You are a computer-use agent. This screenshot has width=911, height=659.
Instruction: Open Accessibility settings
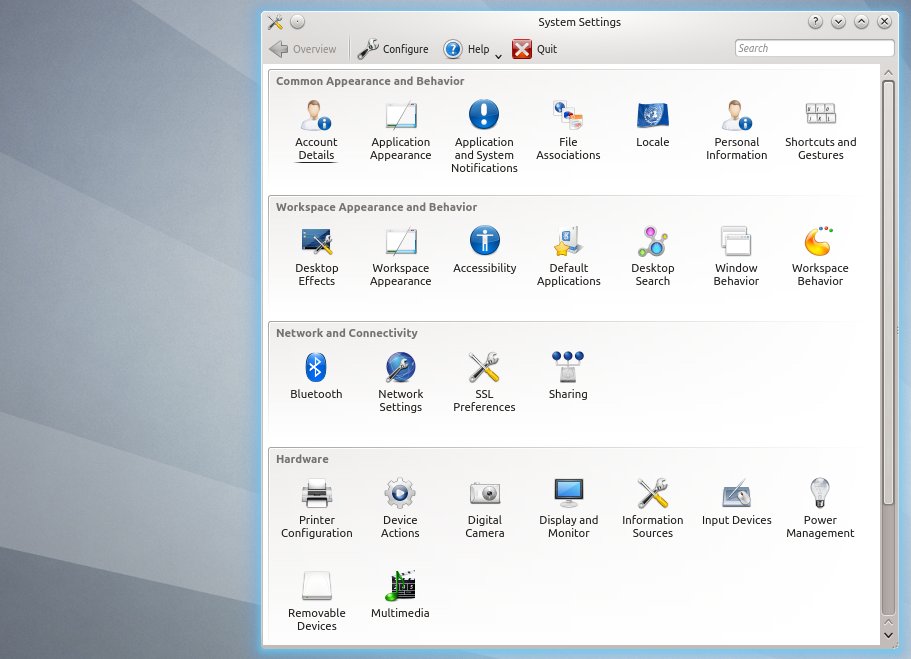pyautogui.click(x=484, y=242)
